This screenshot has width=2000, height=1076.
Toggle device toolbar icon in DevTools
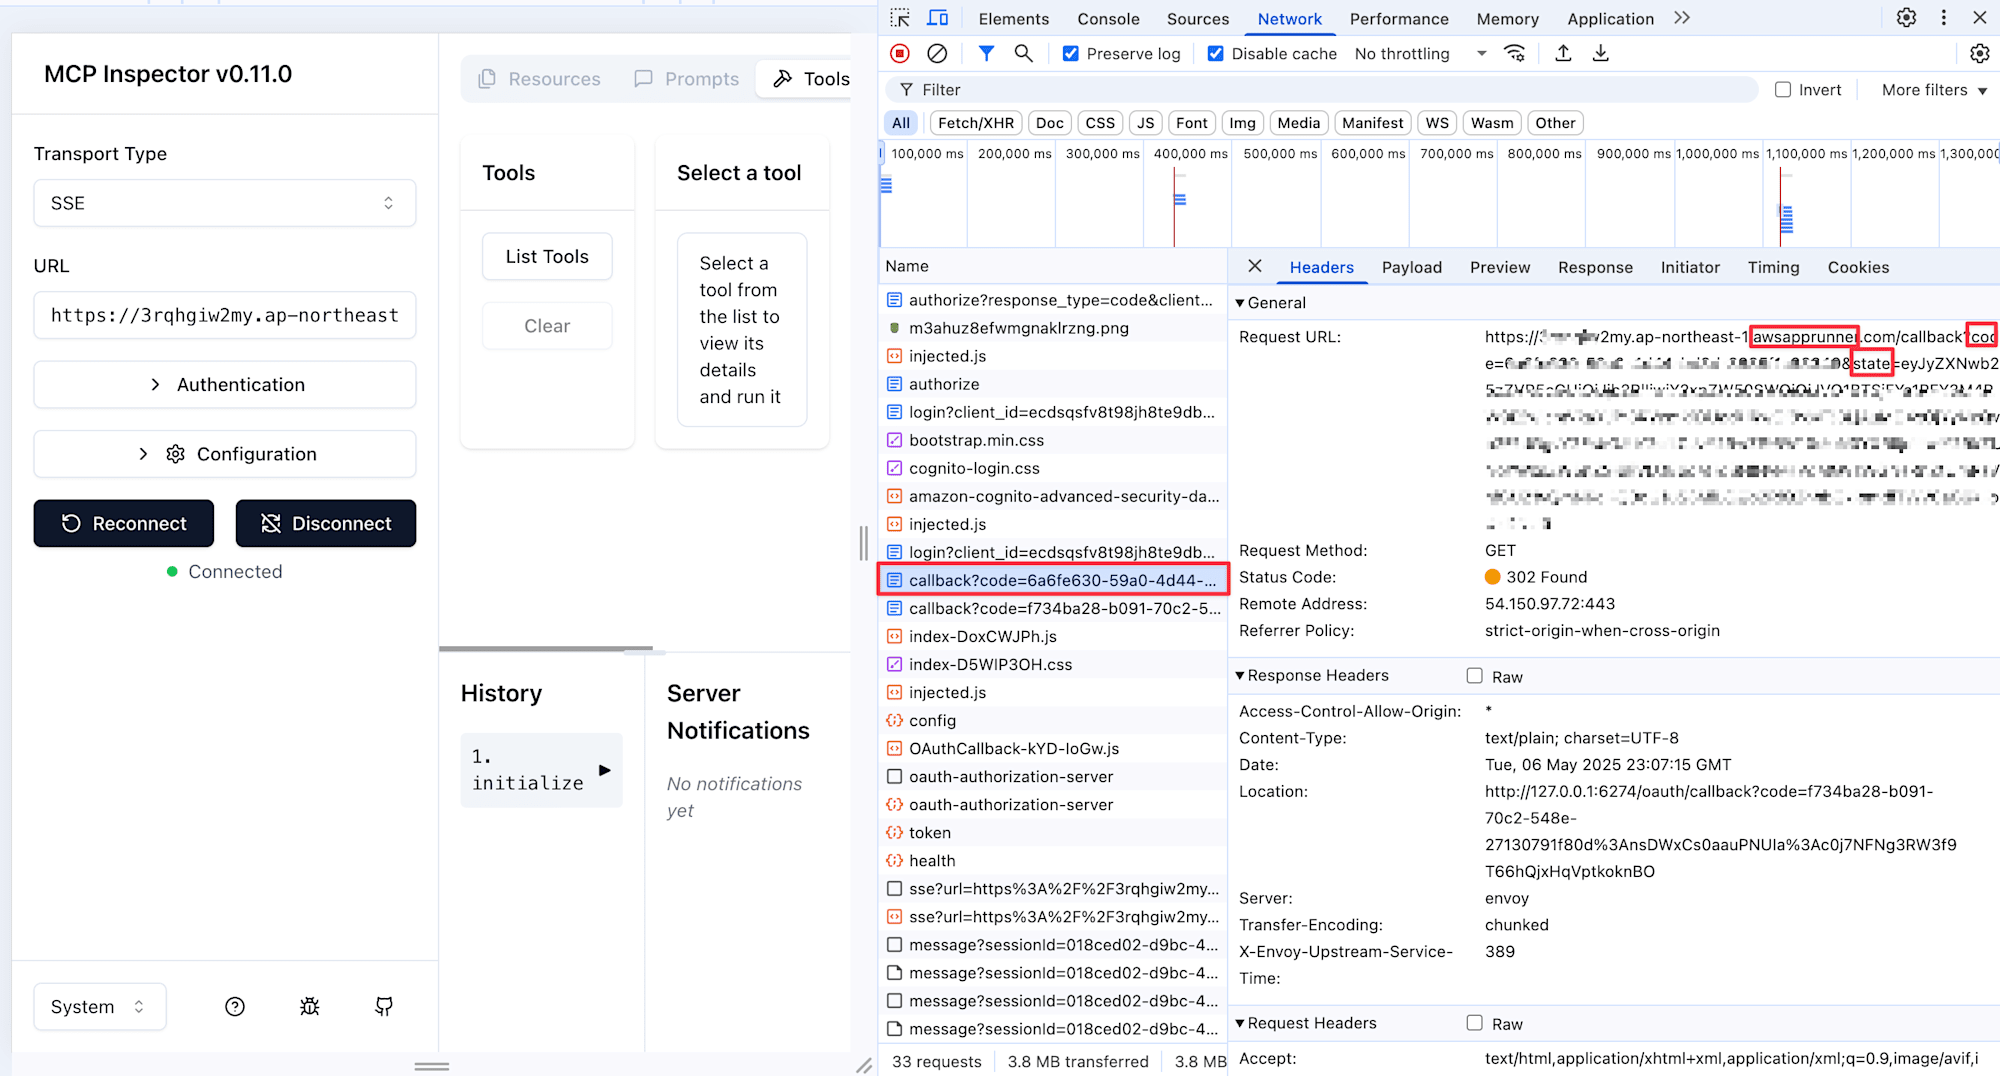(x=937, y=18)
